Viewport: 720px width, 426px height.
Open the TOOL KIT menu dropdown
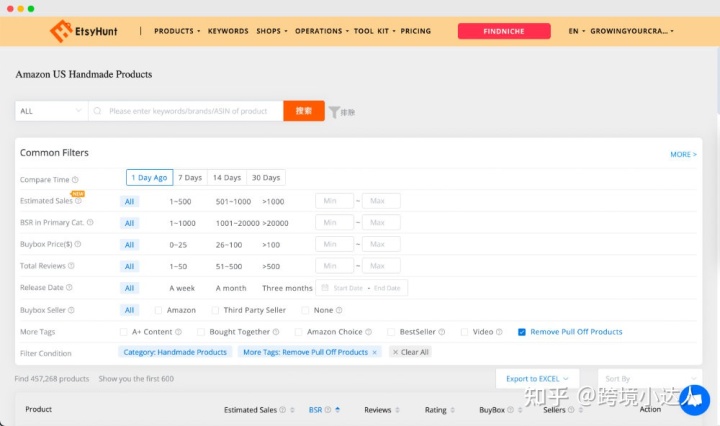[374, 31]
